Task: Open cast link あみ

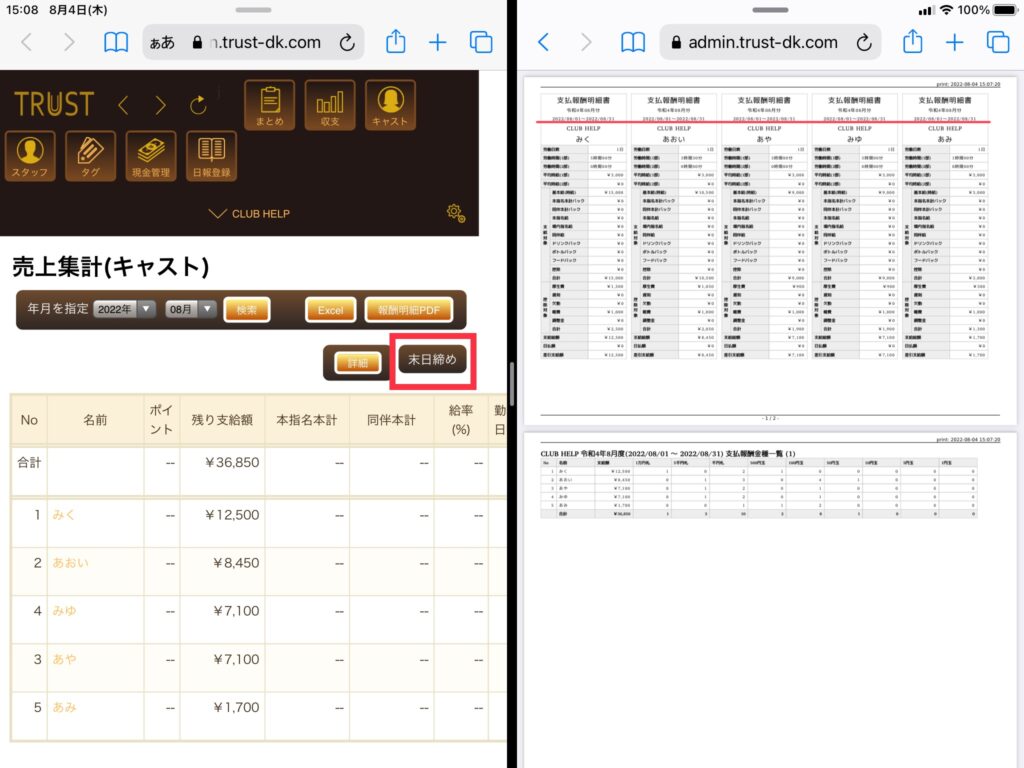Action: (65, 707)
